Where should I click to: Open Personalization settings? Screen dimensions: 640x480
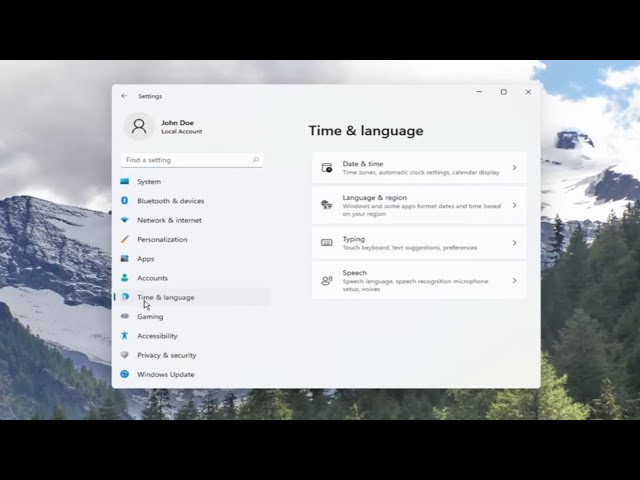[192, 239]
